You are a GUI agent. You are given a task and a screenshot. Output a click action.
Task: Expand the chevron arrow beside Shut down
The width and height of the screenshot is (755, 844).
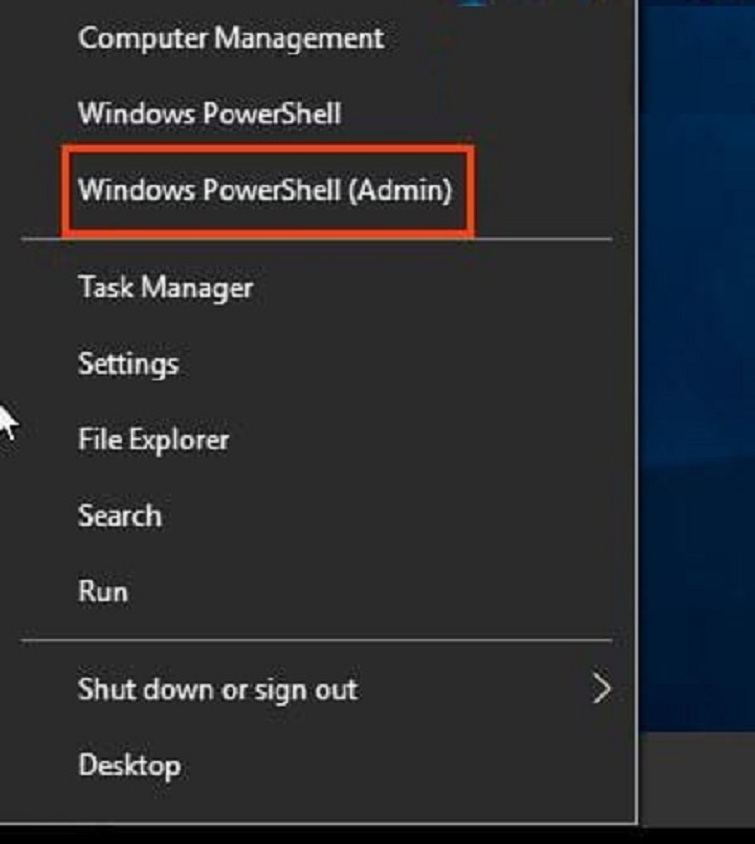(601, 689)
